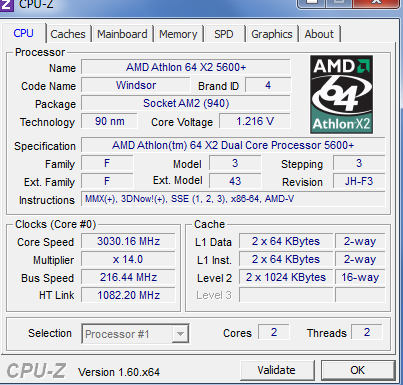Click the Core Speed value box

point(128,241)
